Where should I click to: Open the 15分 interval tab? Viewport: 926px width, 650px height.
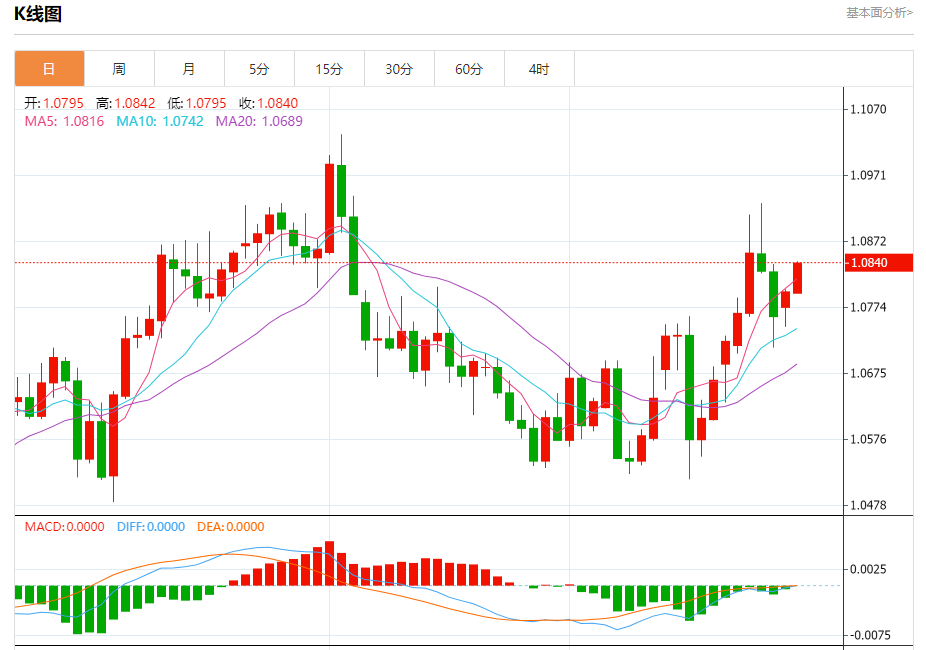329,69
